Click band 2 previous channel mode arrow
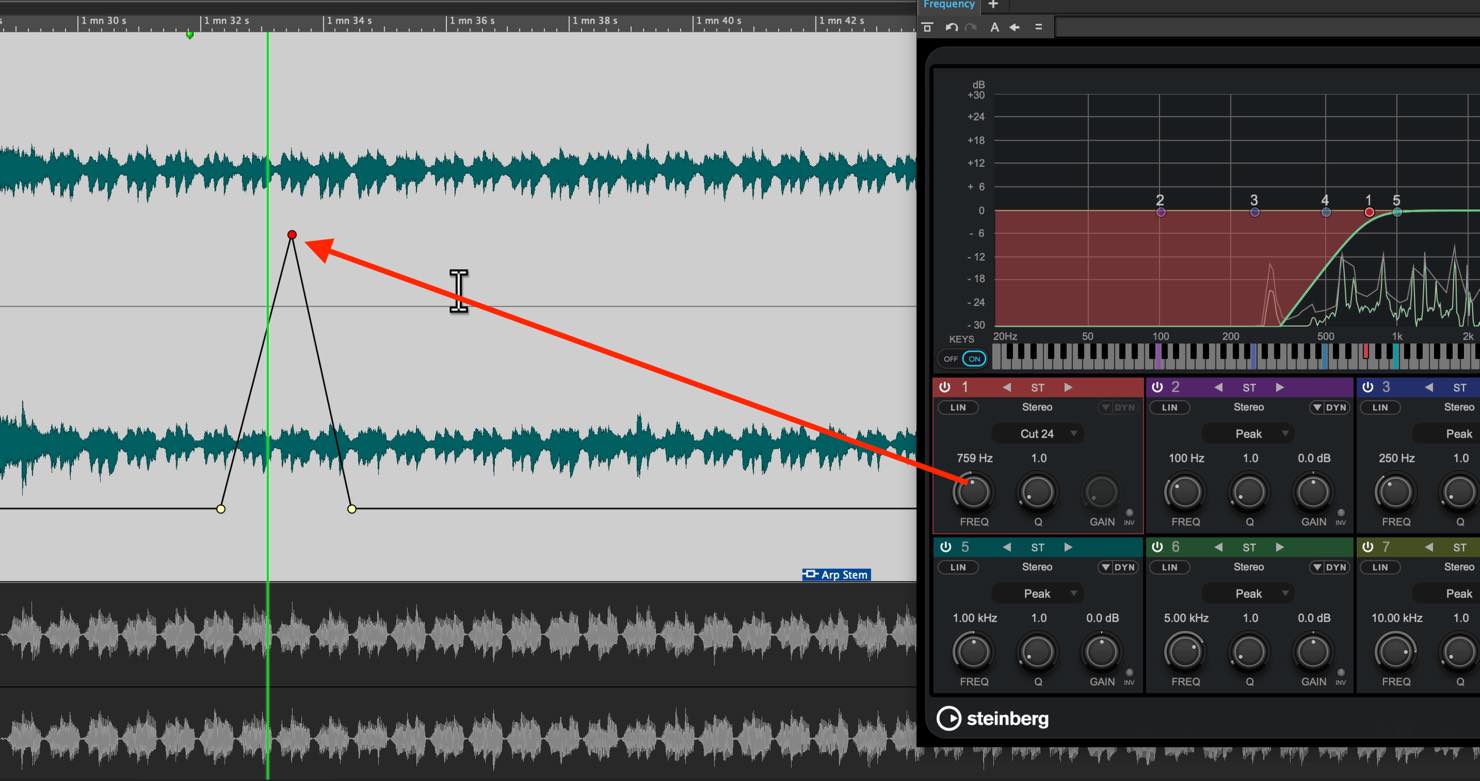The height and width of the screenshot is (781, 1480). coord(1218,387)
